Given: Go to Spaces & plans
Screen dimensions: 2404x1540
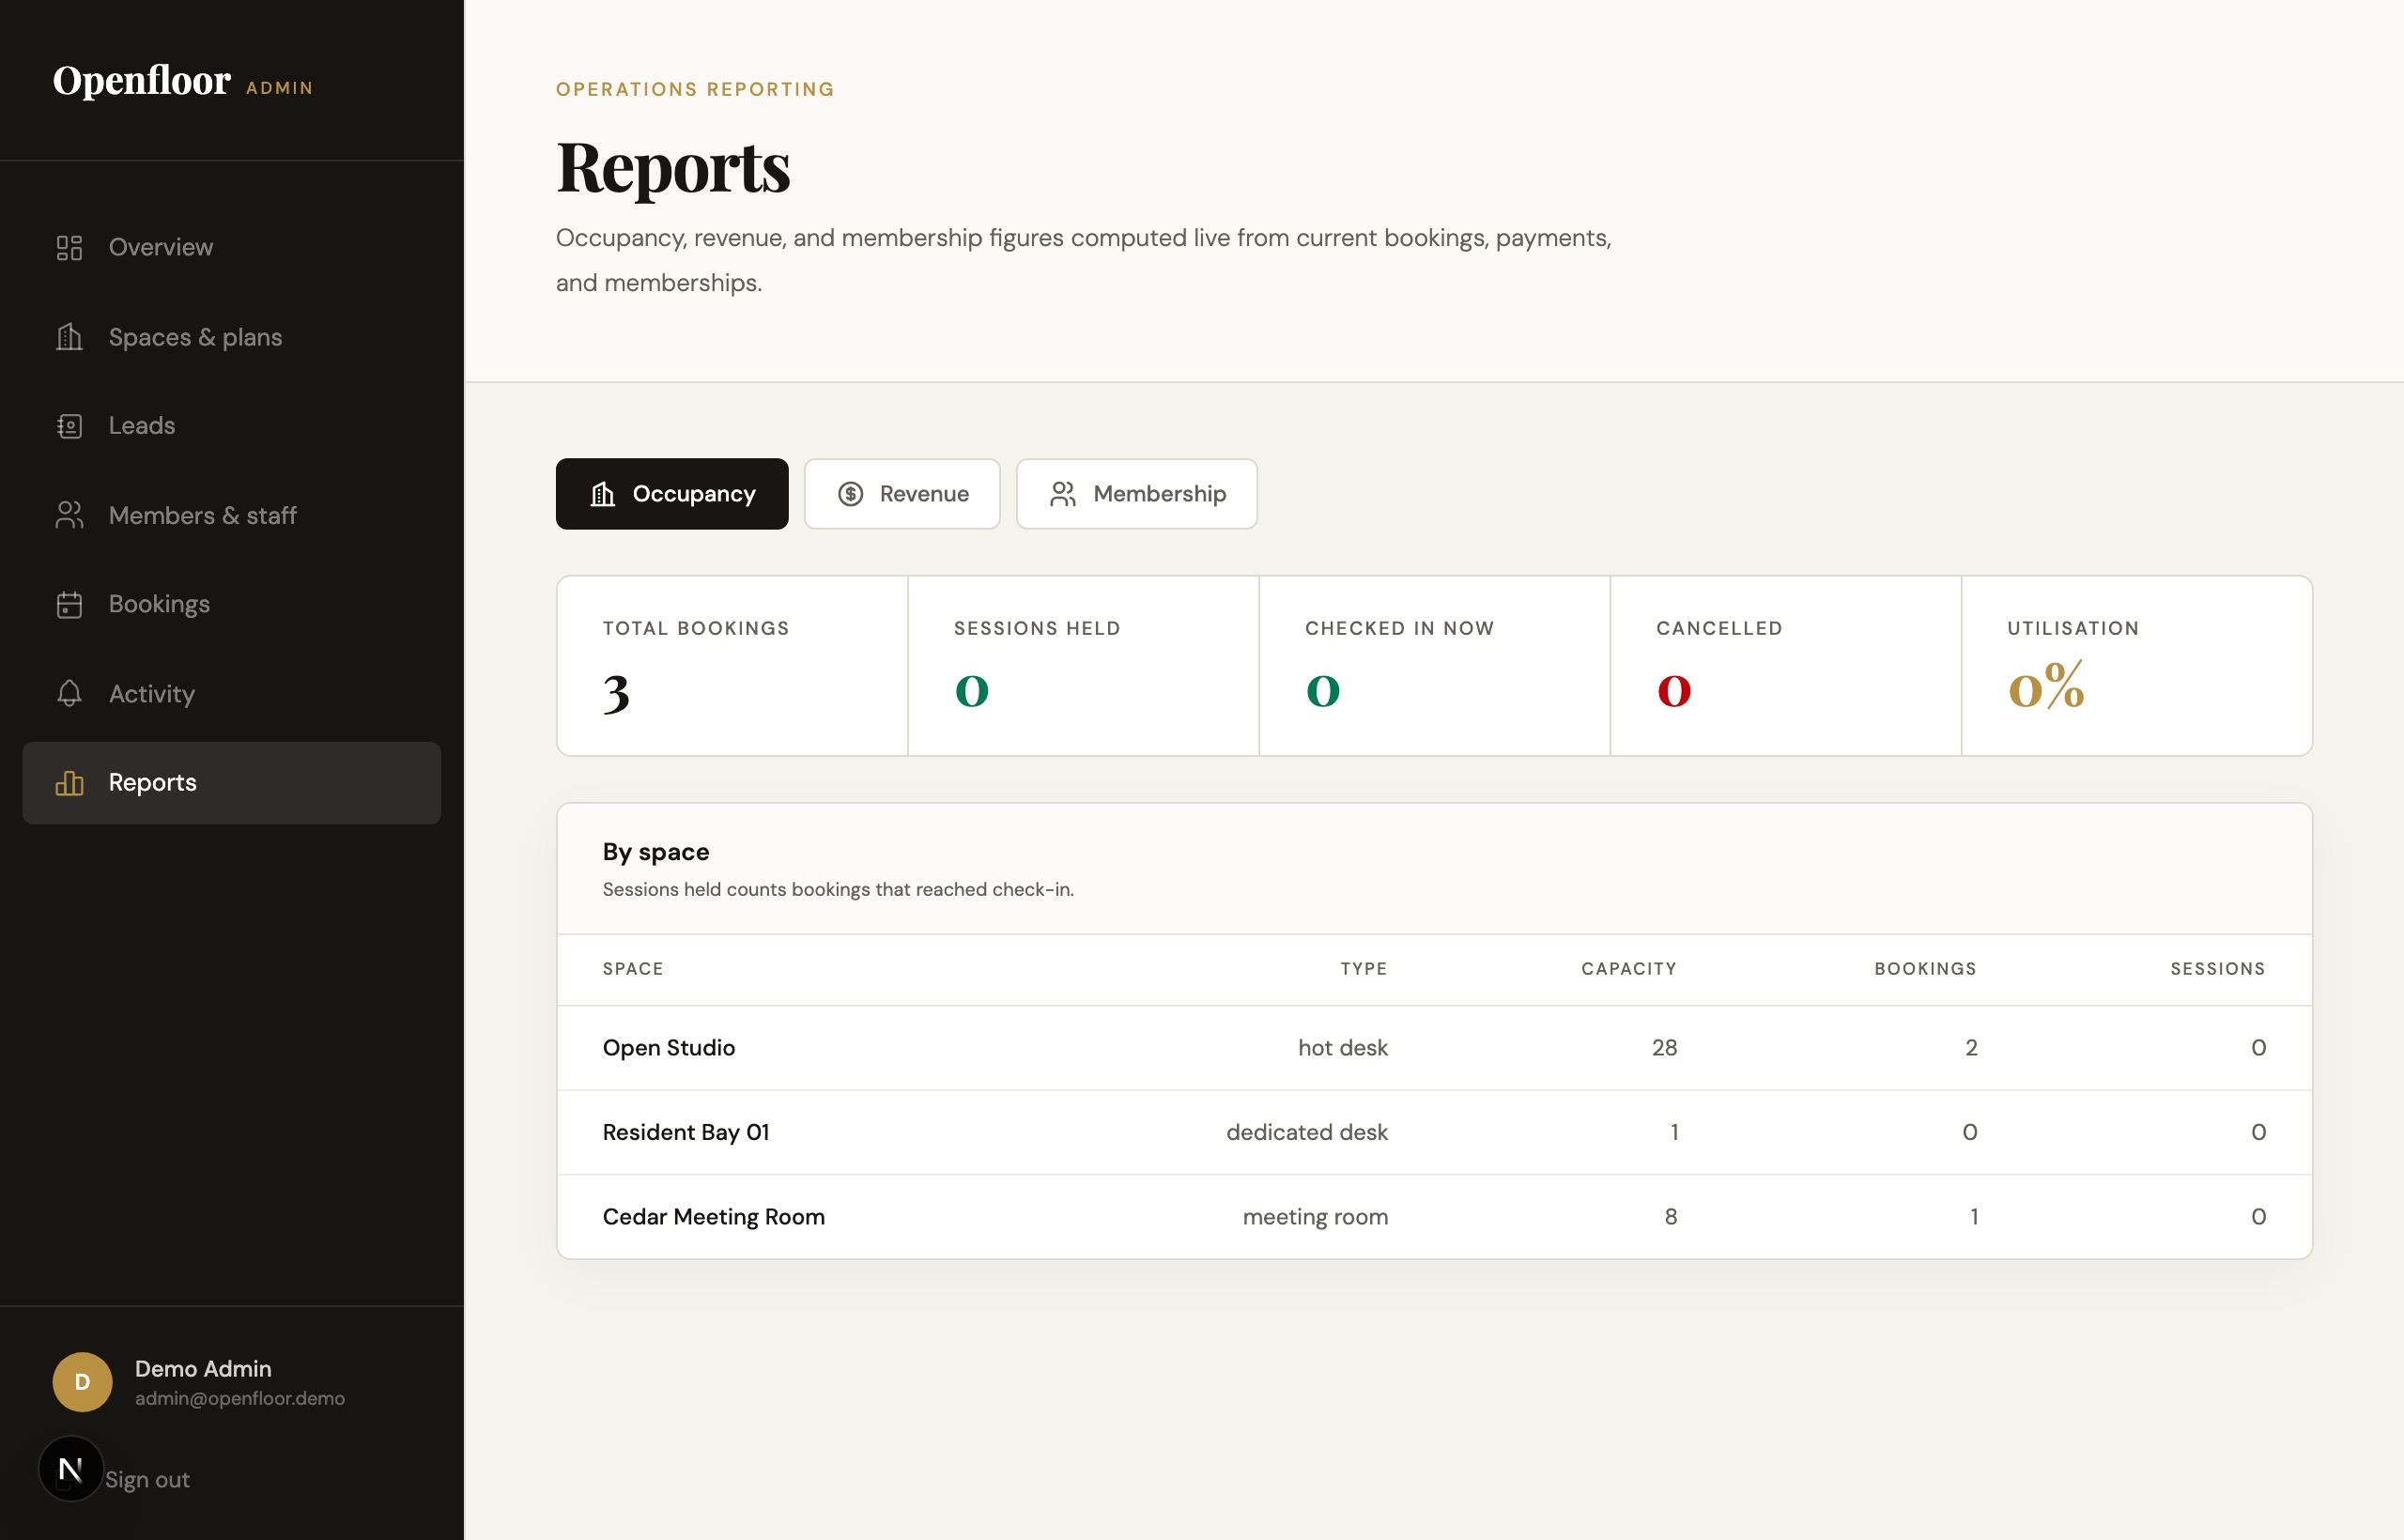Looking at the screenshot, I should (x=231, y=337).
